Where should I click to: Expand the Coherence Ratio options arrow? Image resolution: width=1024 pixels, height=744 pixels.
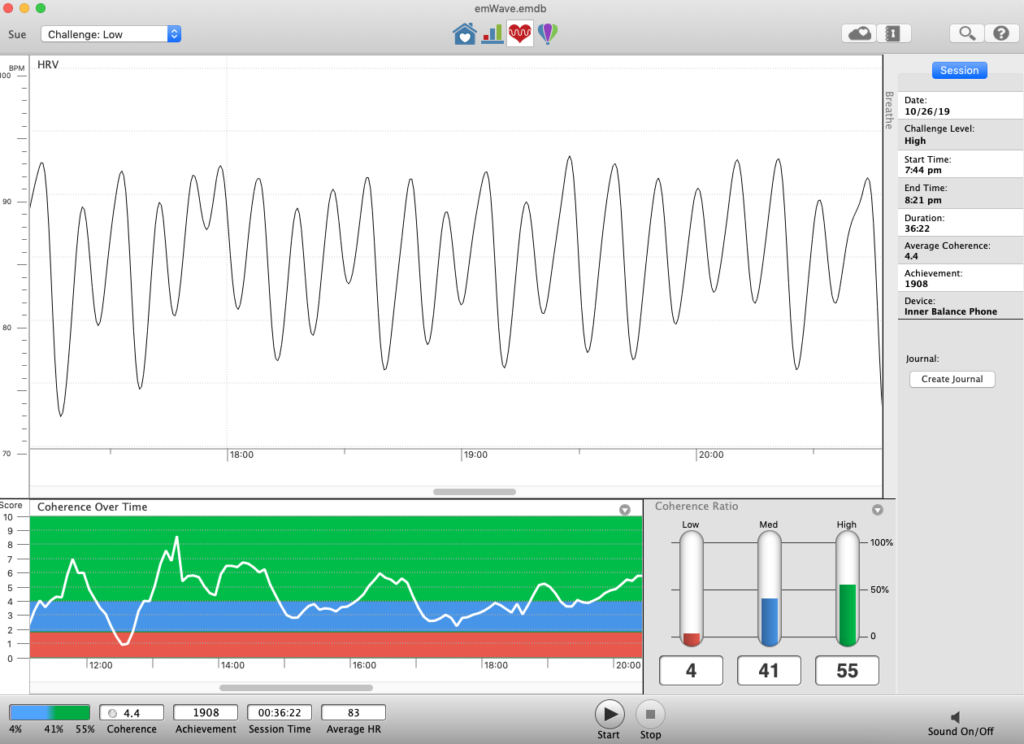coord(877,510)
